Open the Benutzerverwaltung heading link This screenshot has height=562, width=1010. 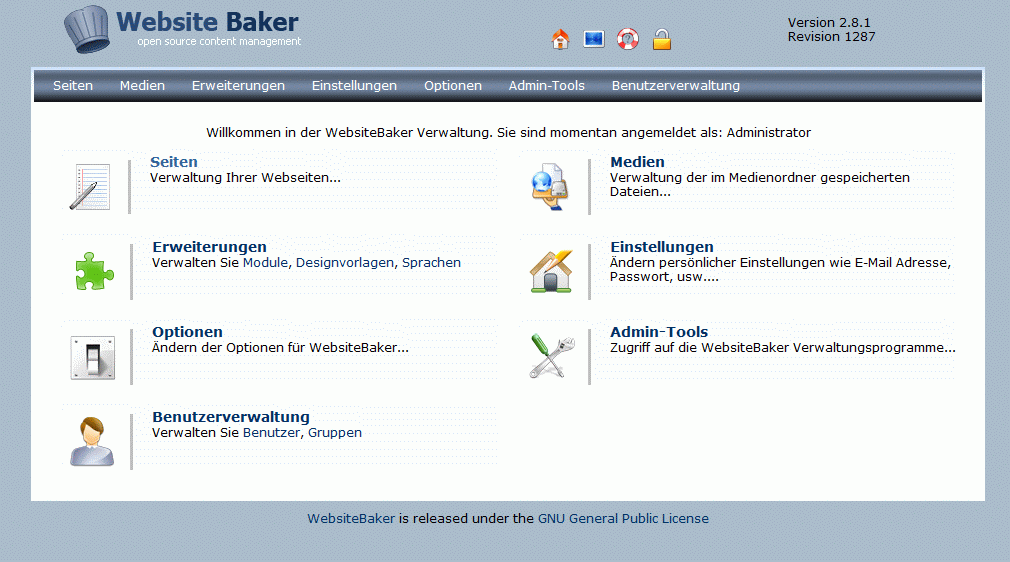pos(231,417)
